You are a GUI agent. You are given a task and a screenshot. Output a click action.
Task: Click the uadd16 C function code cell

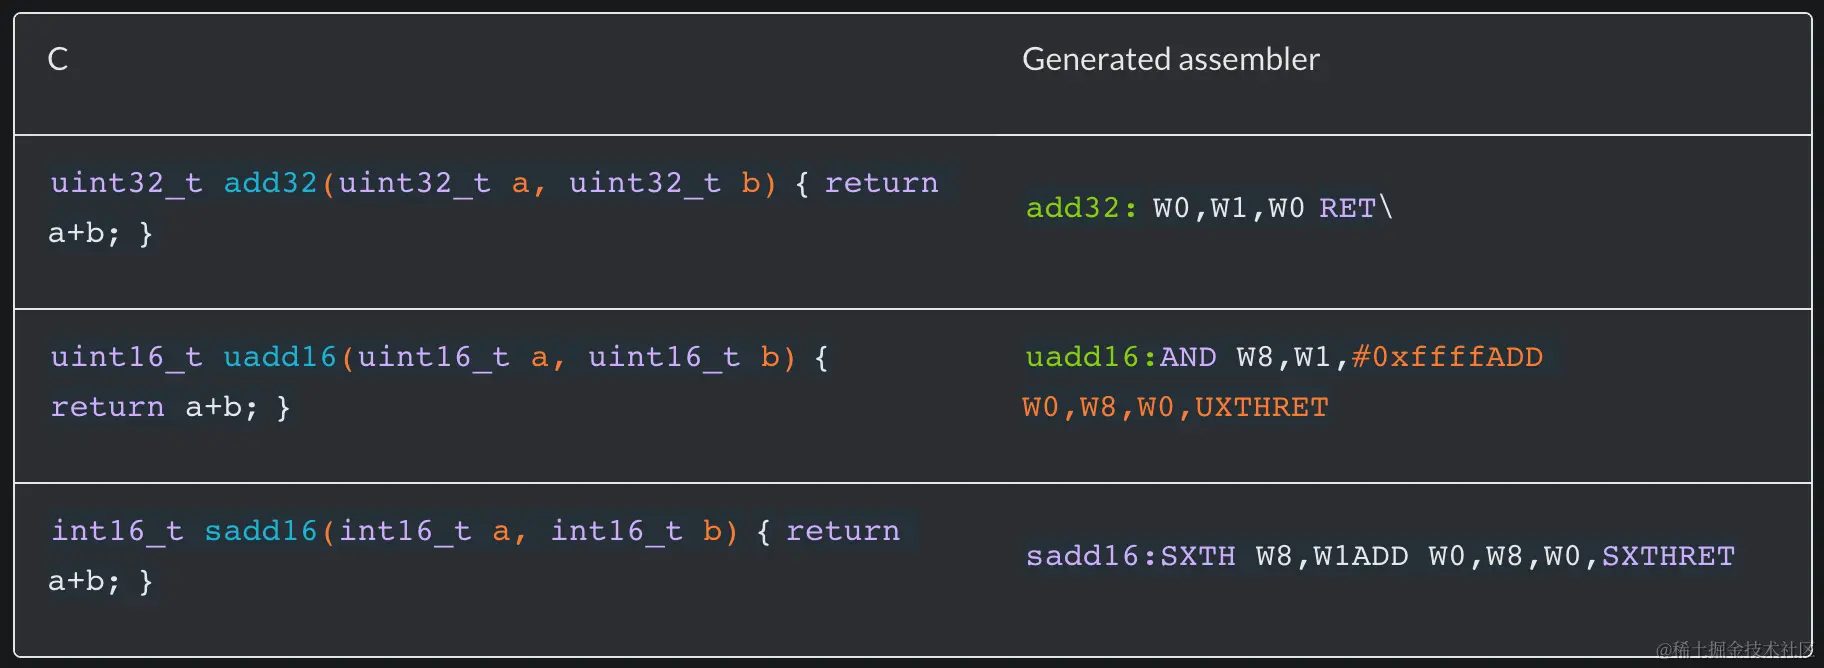(440, 382)
